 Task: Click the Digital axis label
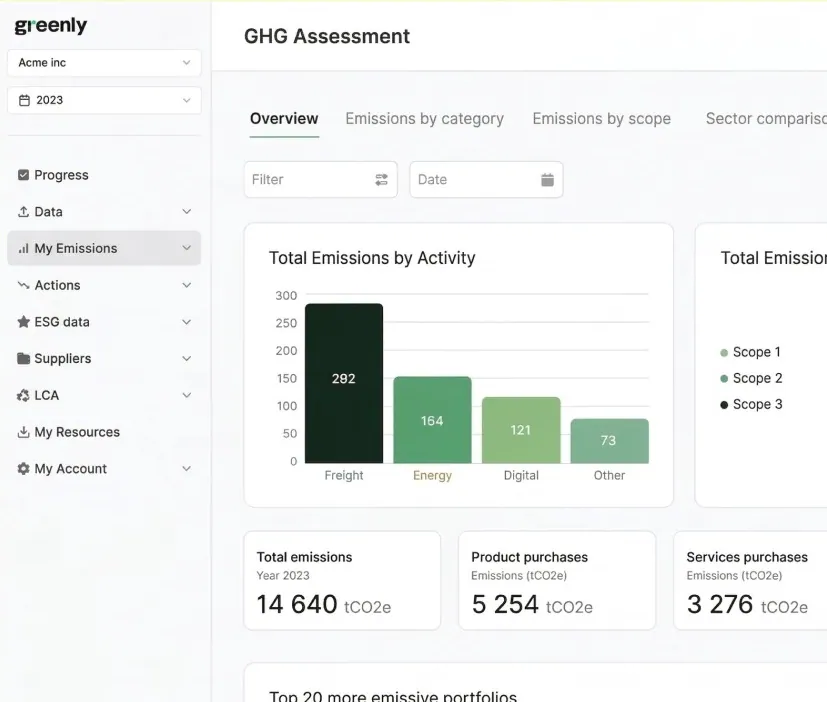pos(521,476)
